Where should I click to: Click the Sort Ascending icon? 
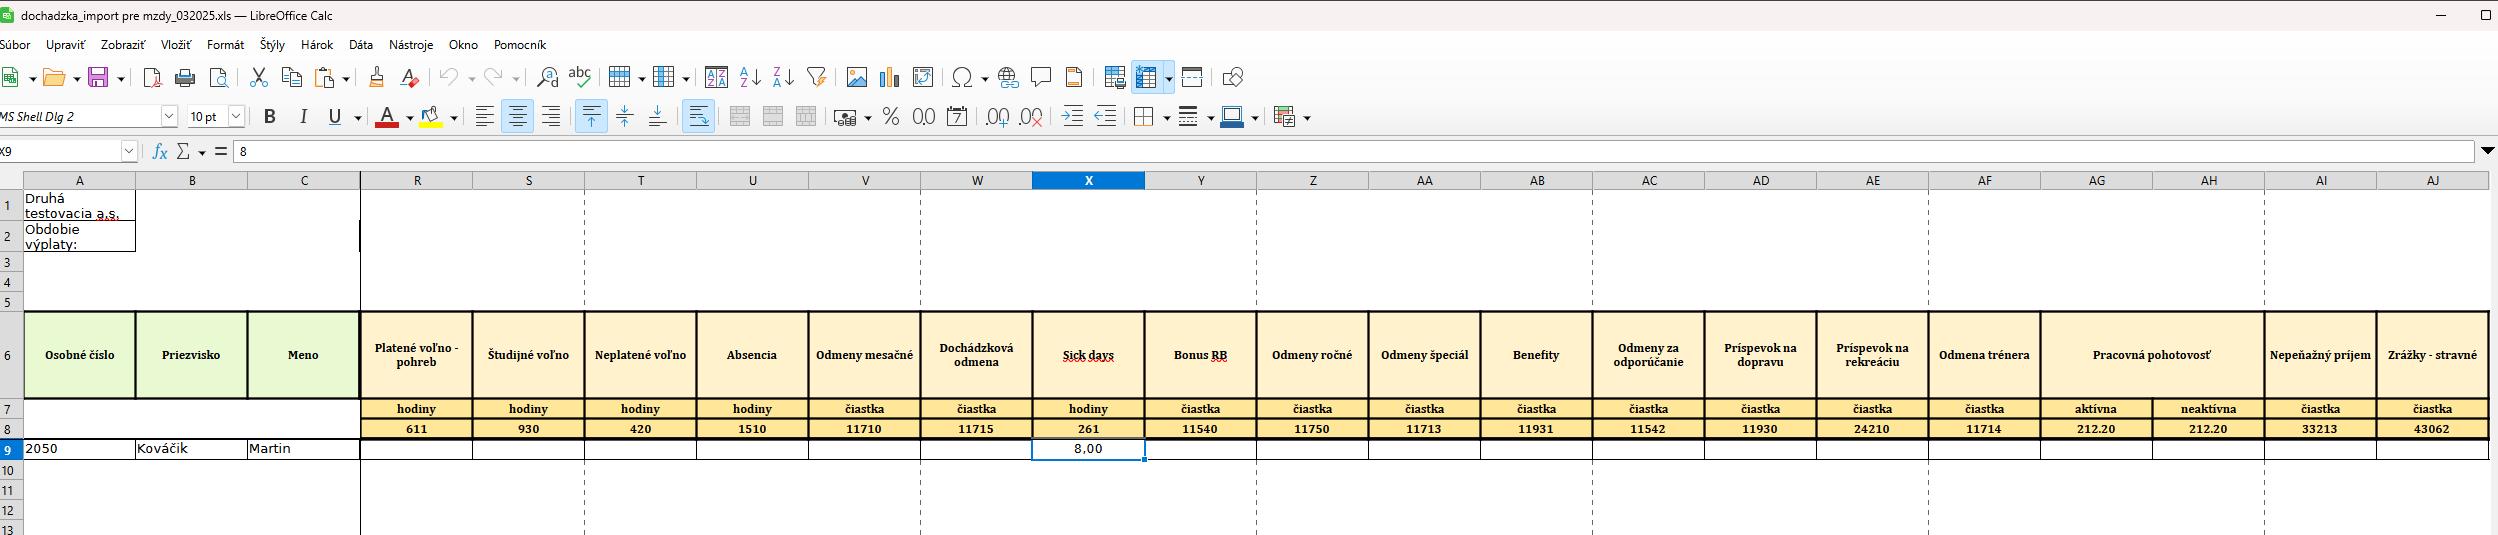click(750, 78)
